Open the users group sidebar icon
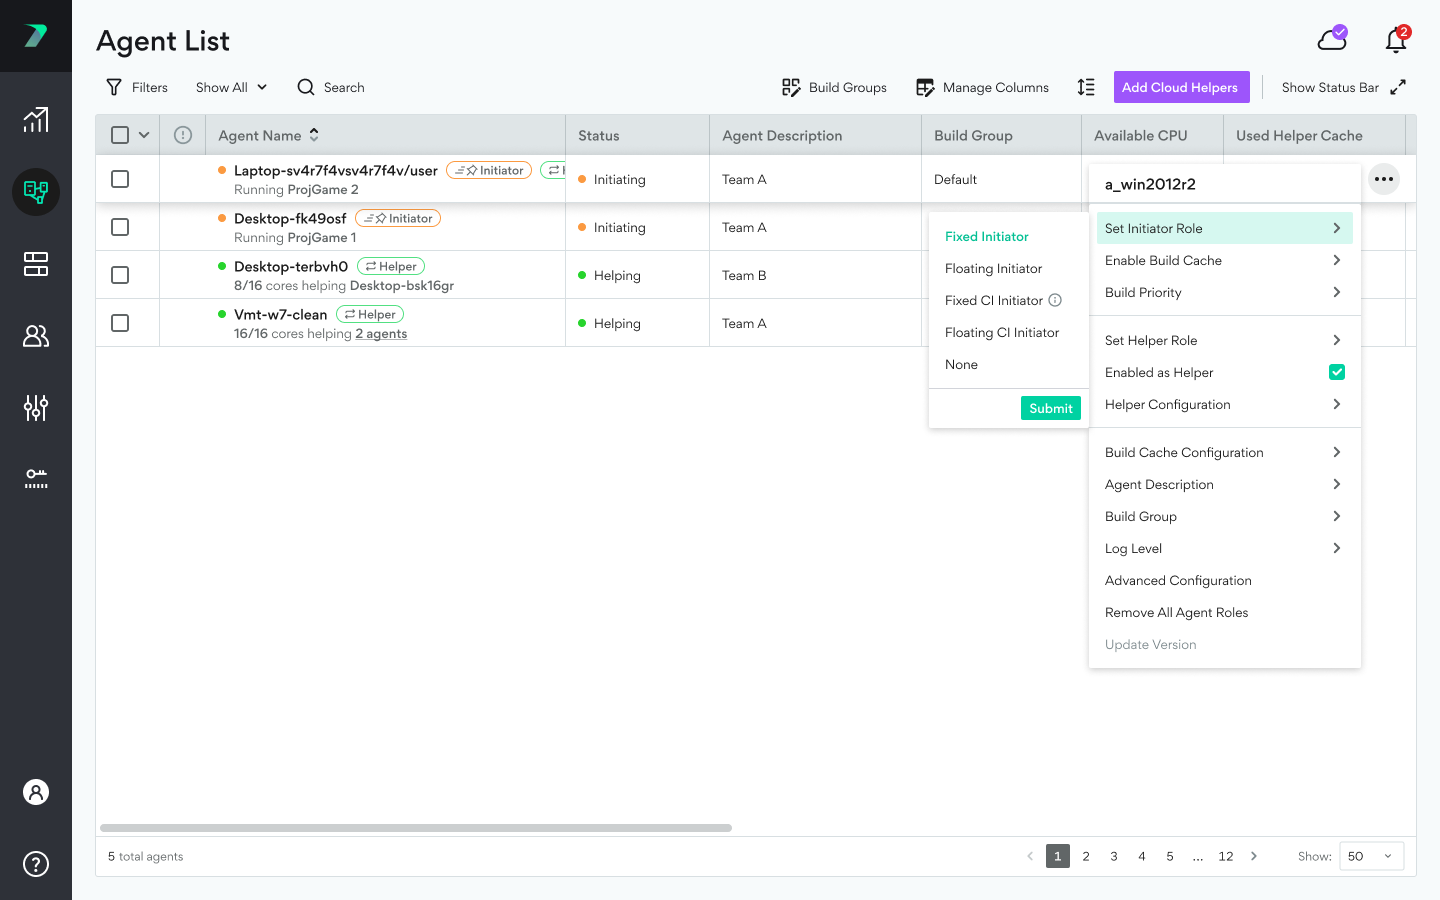The image size is (1440, 900). click(36, 336)
